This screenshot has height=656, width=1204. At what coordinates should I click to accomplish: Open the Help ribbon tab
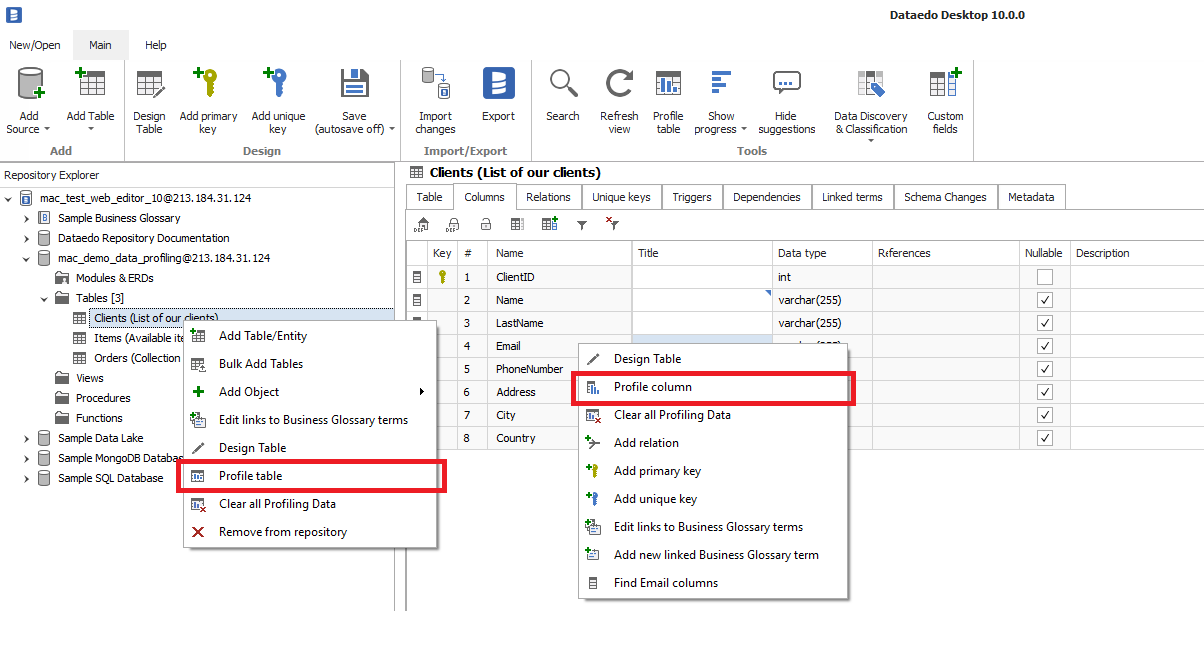pyautogui.click(x=155, y=45)
